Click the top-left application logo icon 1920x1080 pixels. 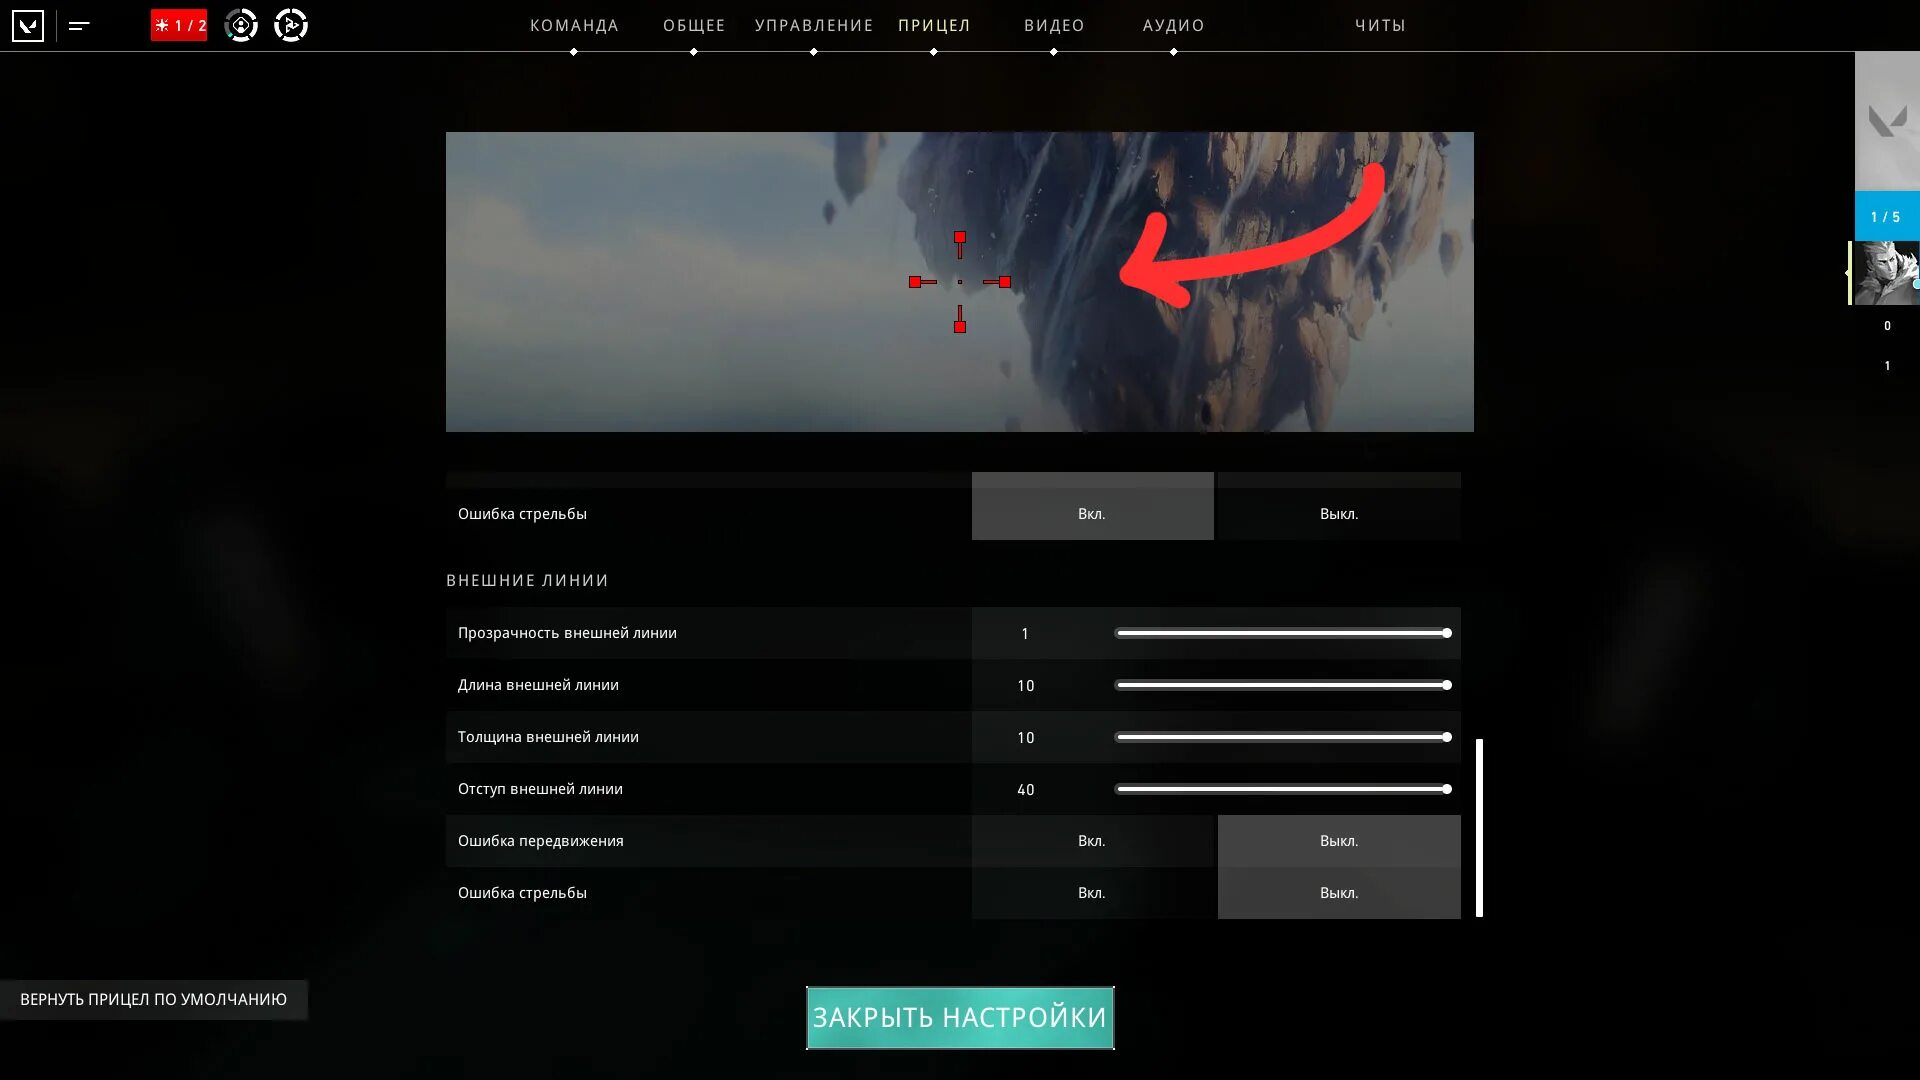pyautogui.click(x=28, y=24)
